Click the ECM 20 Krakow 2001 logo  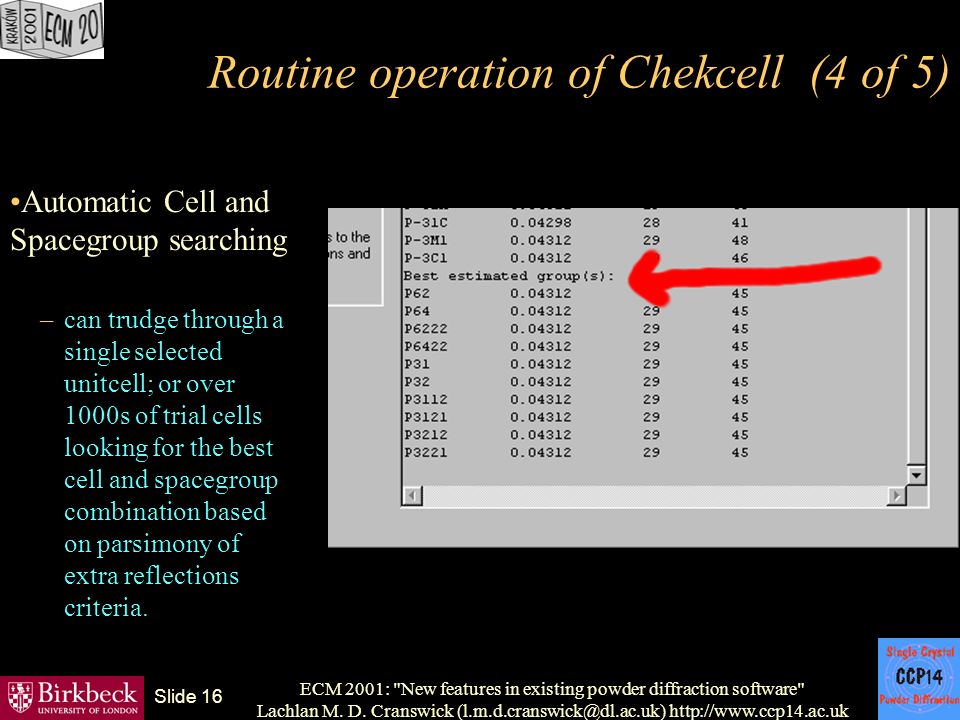[x=51, y=29]
